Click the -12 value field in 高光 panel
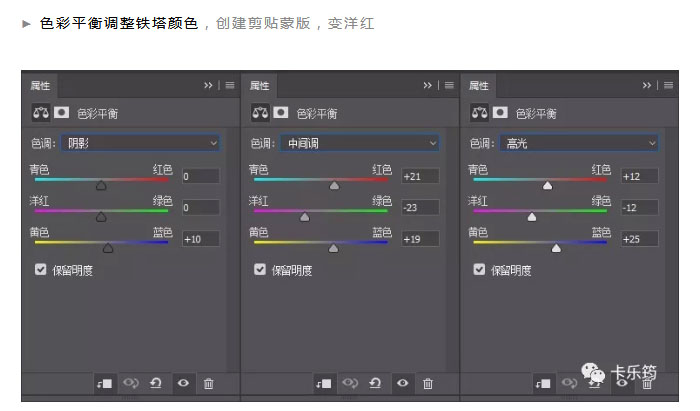Screen dimensions: 700x411 tap(639, 208)
